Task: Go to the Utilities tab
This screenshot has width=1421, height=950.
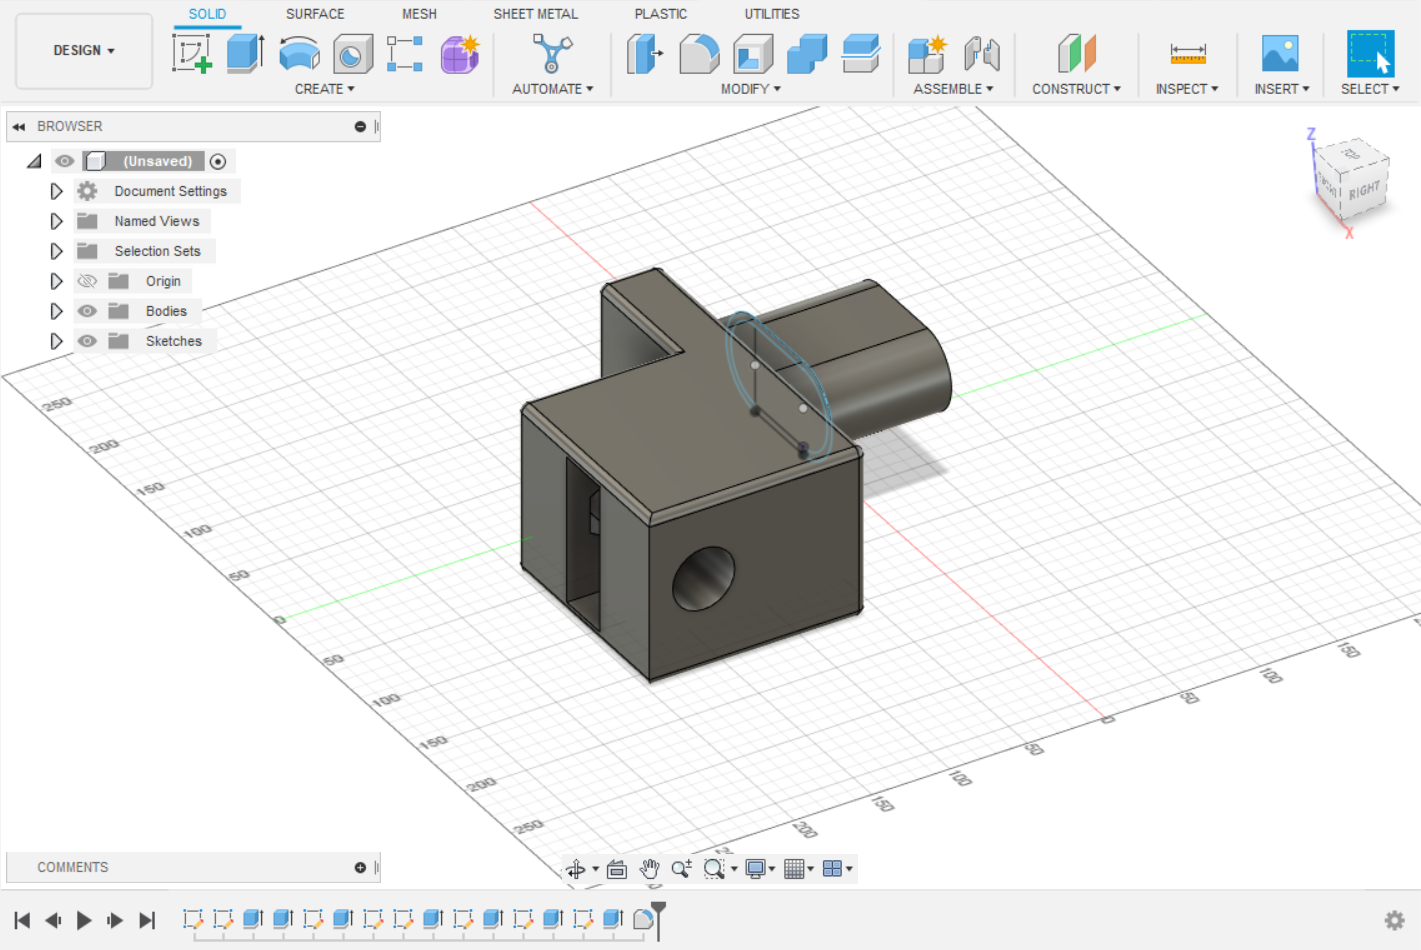Action: point(772,14)
